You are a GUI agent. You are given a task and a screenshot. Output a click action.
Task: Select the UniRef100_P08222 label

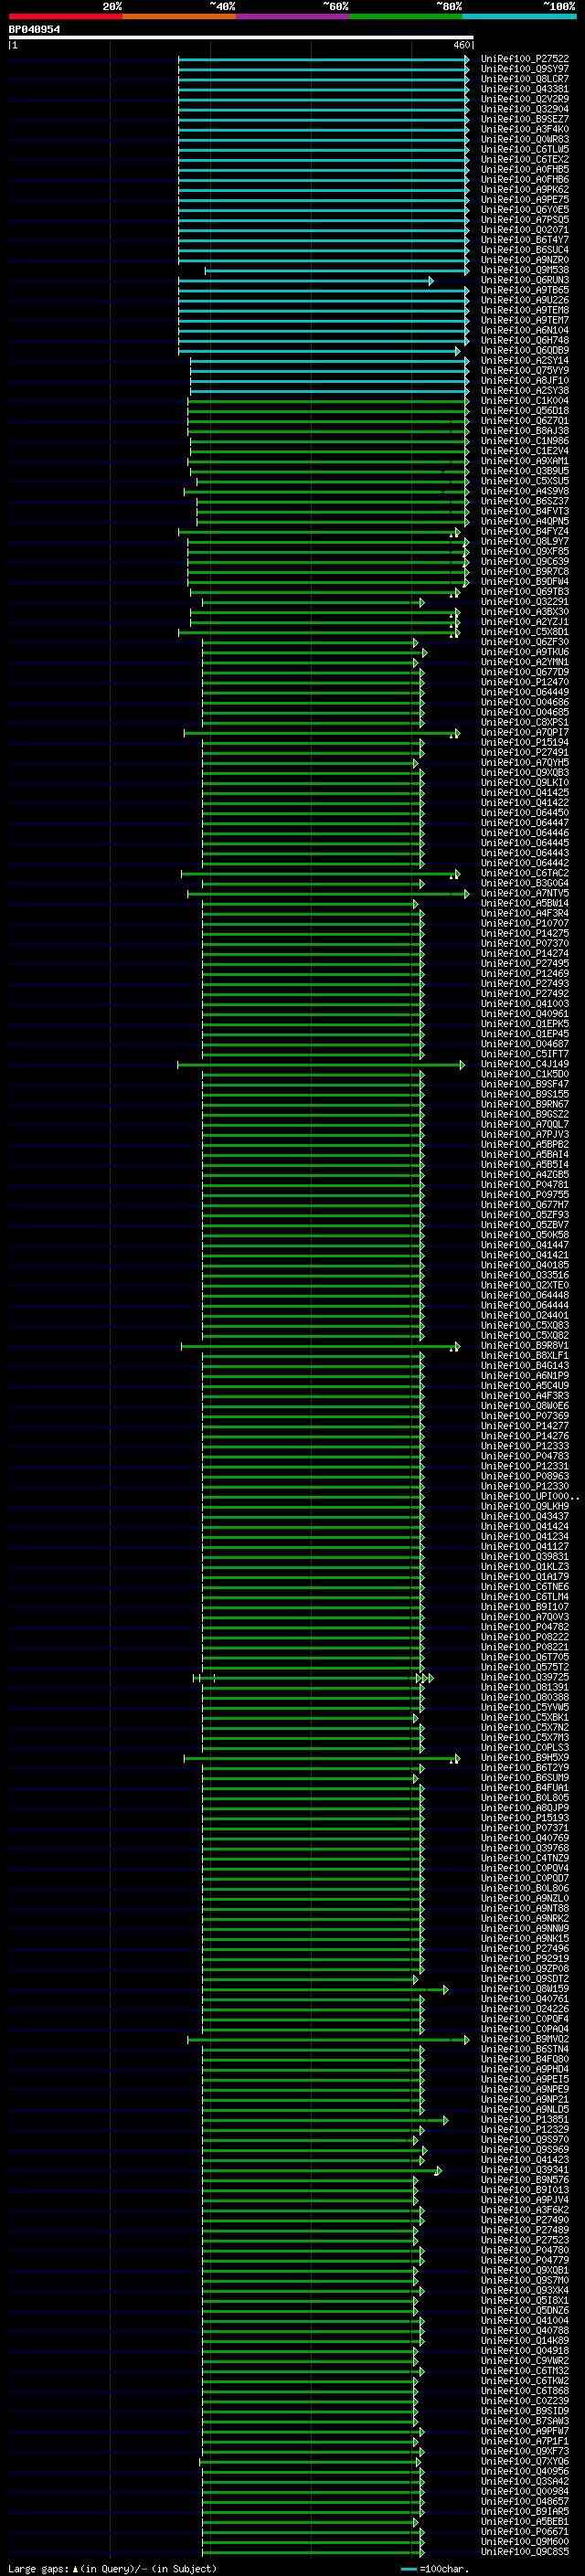point(524,1638)
